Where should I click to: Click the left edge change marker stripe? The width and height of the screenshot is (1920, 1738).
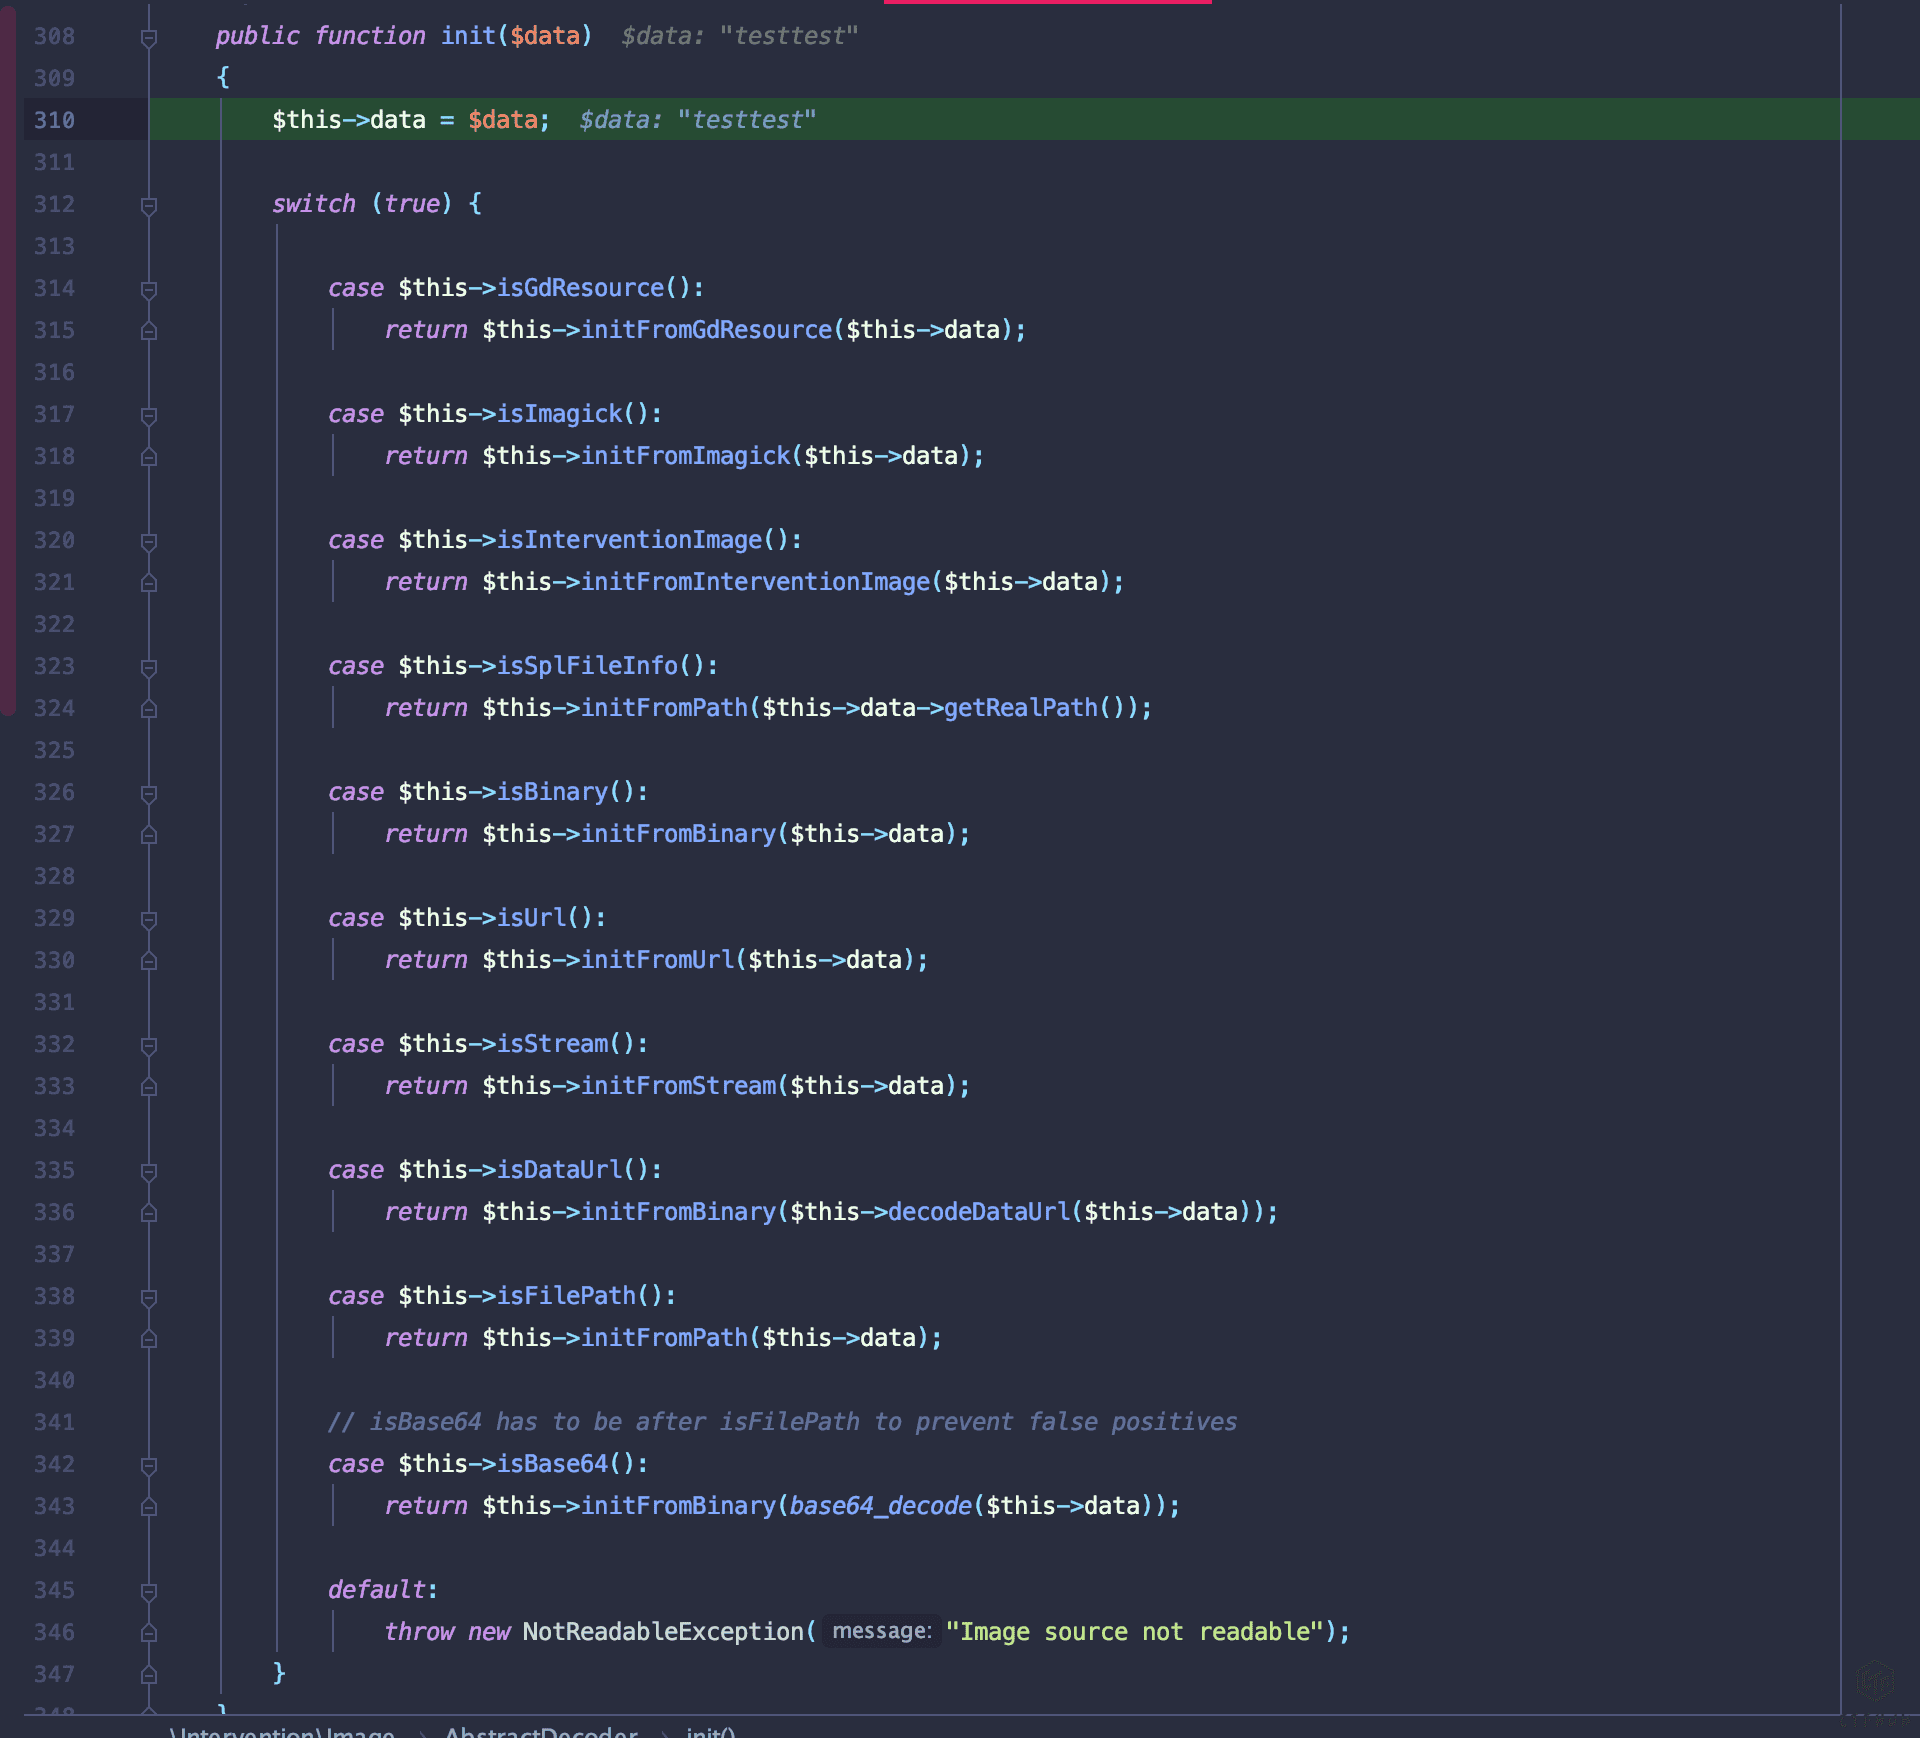pos(8,360)
